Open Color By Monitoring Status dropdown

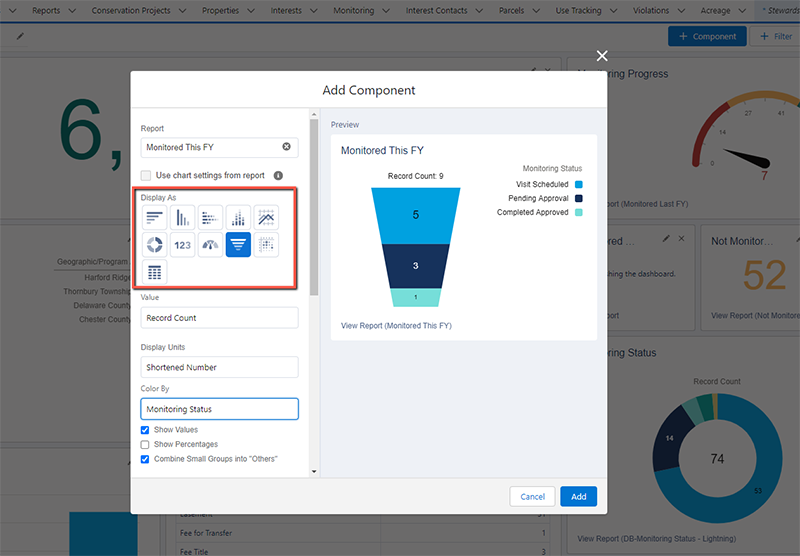[219, 409]
